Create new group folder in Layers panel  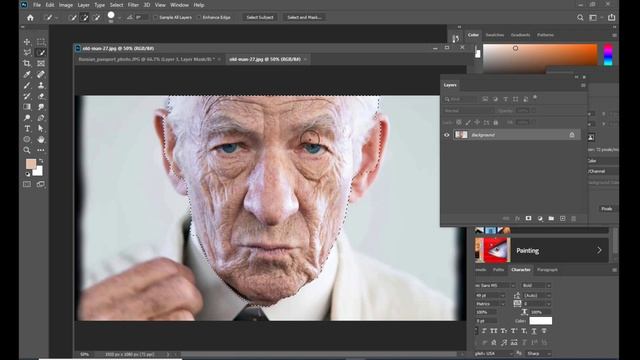click(x=551, y=219)
